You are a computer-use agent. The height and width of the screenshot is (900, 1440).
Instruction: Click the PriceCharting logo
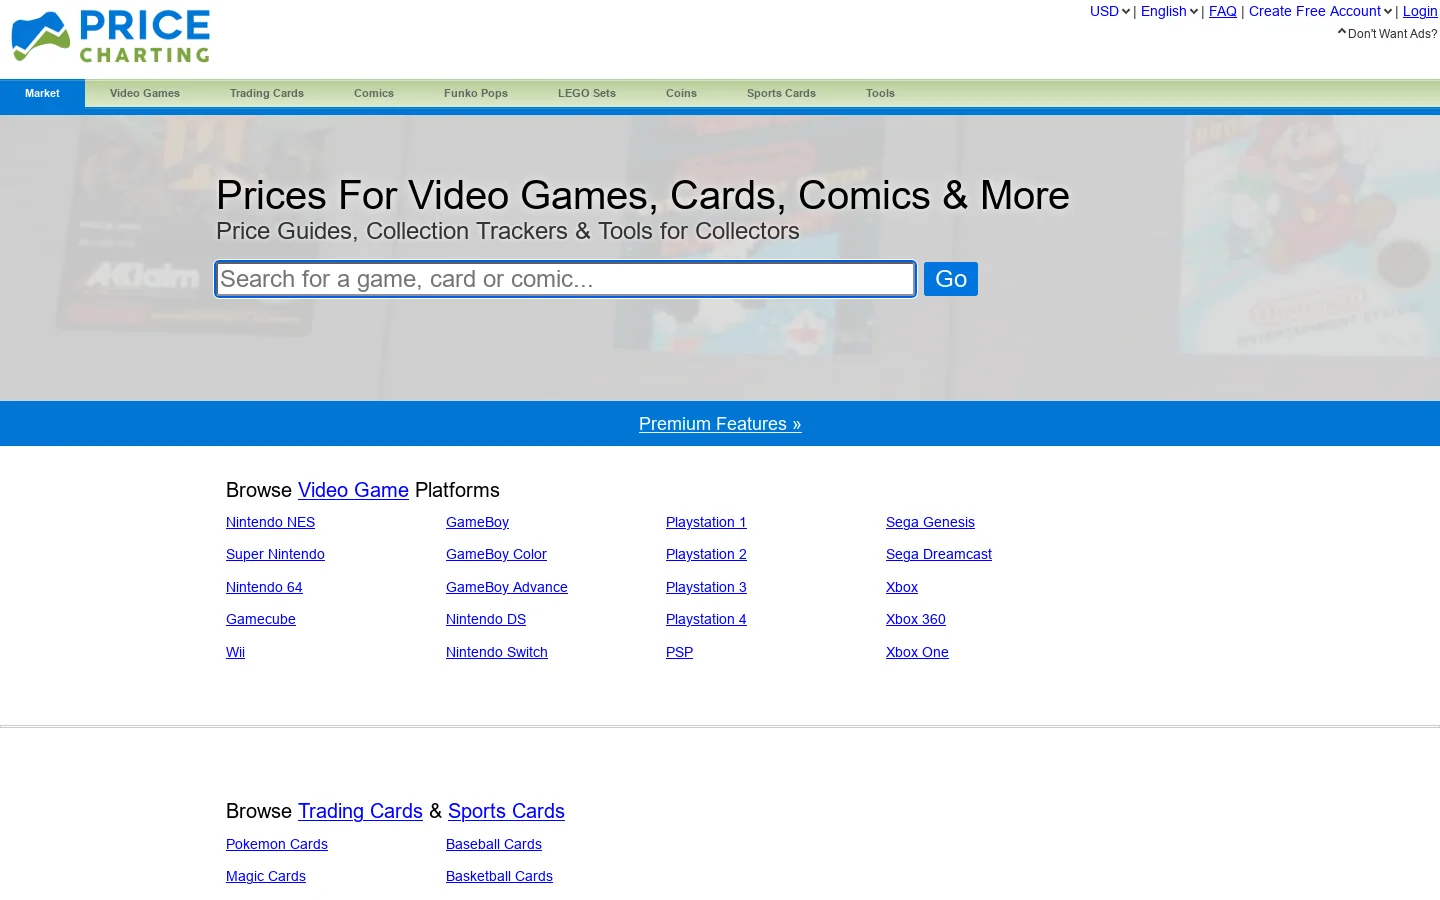pyautogui.click(x=111, y=37)
